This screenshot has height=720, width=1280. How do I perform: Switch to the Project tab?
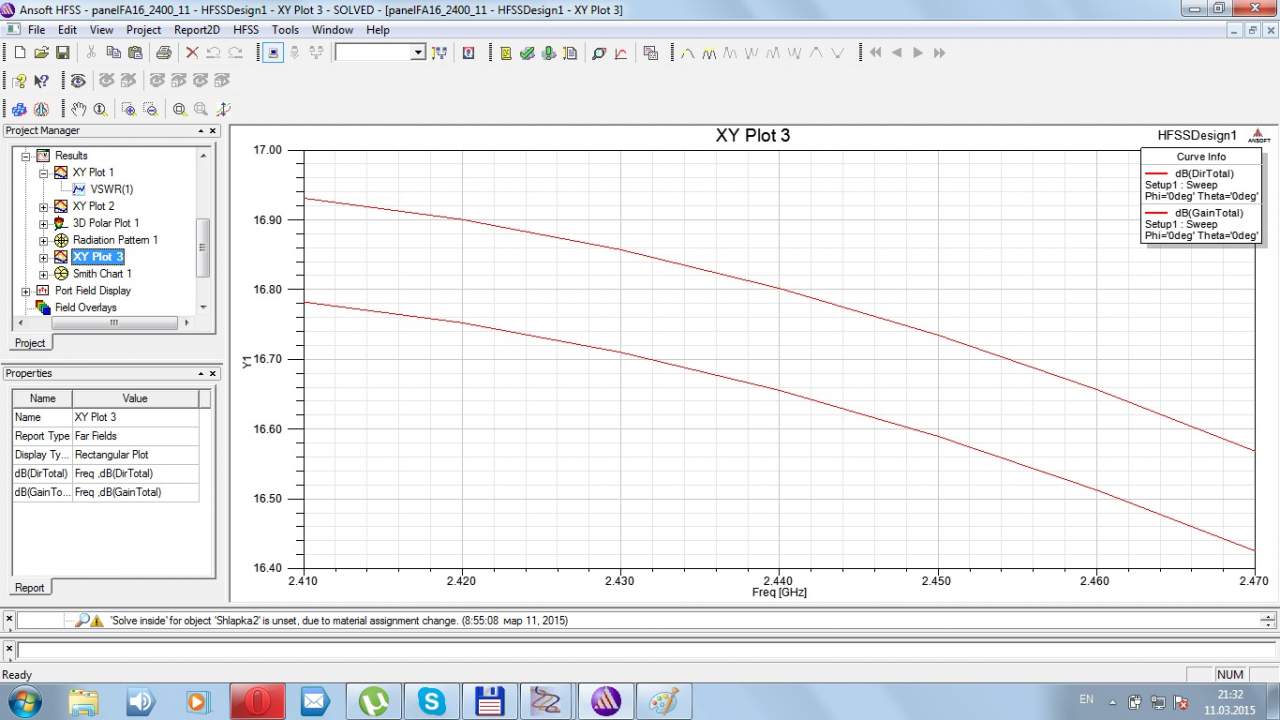pyautogui.click(x=30, y=343)
